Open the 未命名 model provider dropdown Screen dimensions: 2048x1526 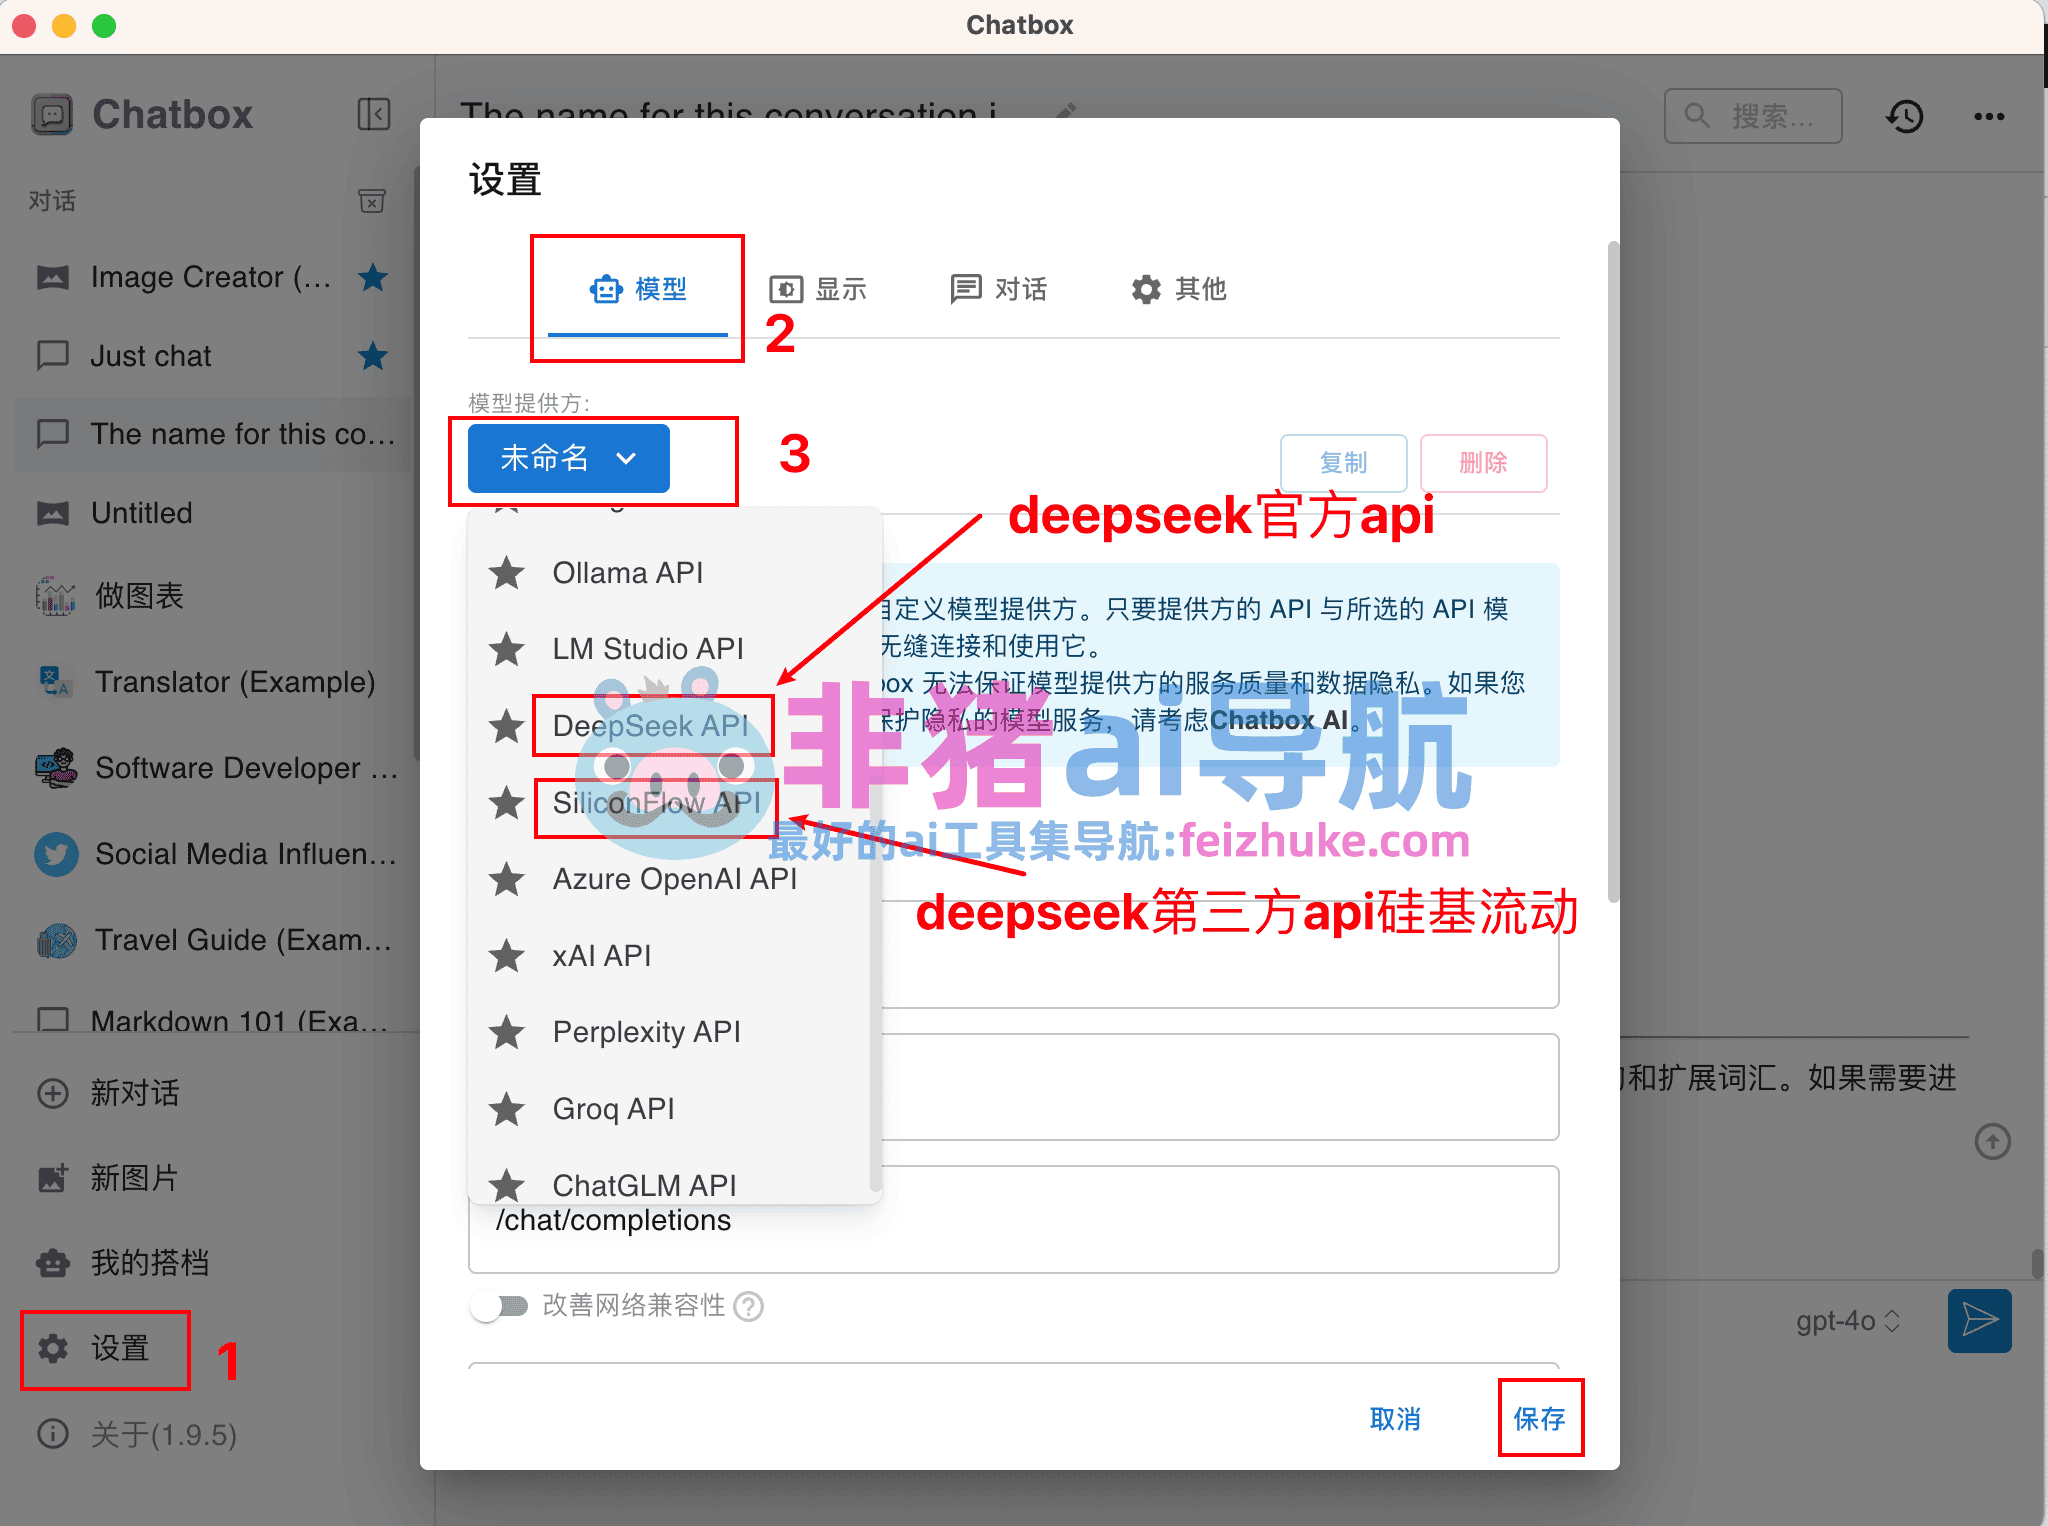568,458
